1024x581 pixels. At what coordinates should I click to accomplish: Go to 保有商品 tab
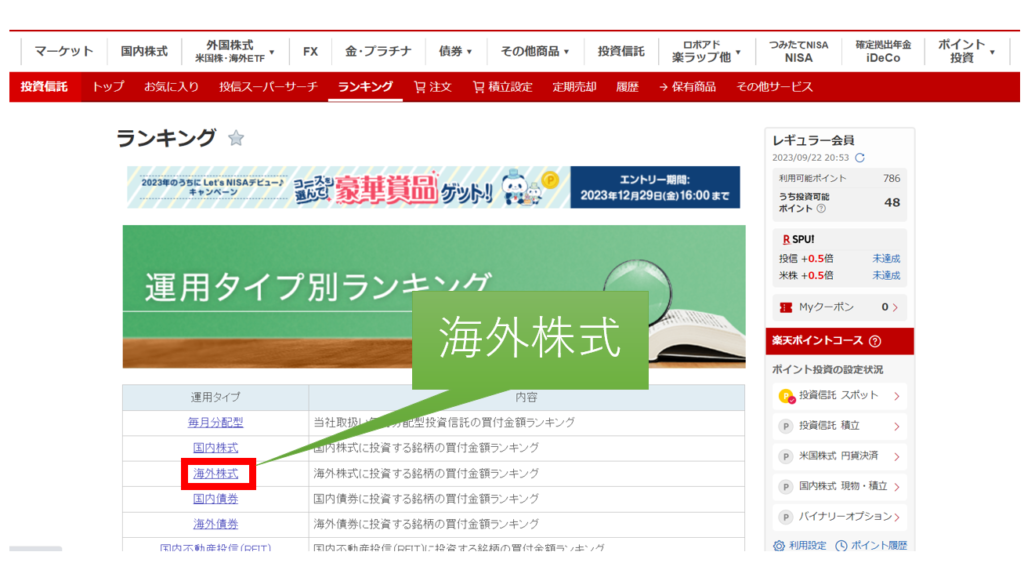tap(687, 87)
